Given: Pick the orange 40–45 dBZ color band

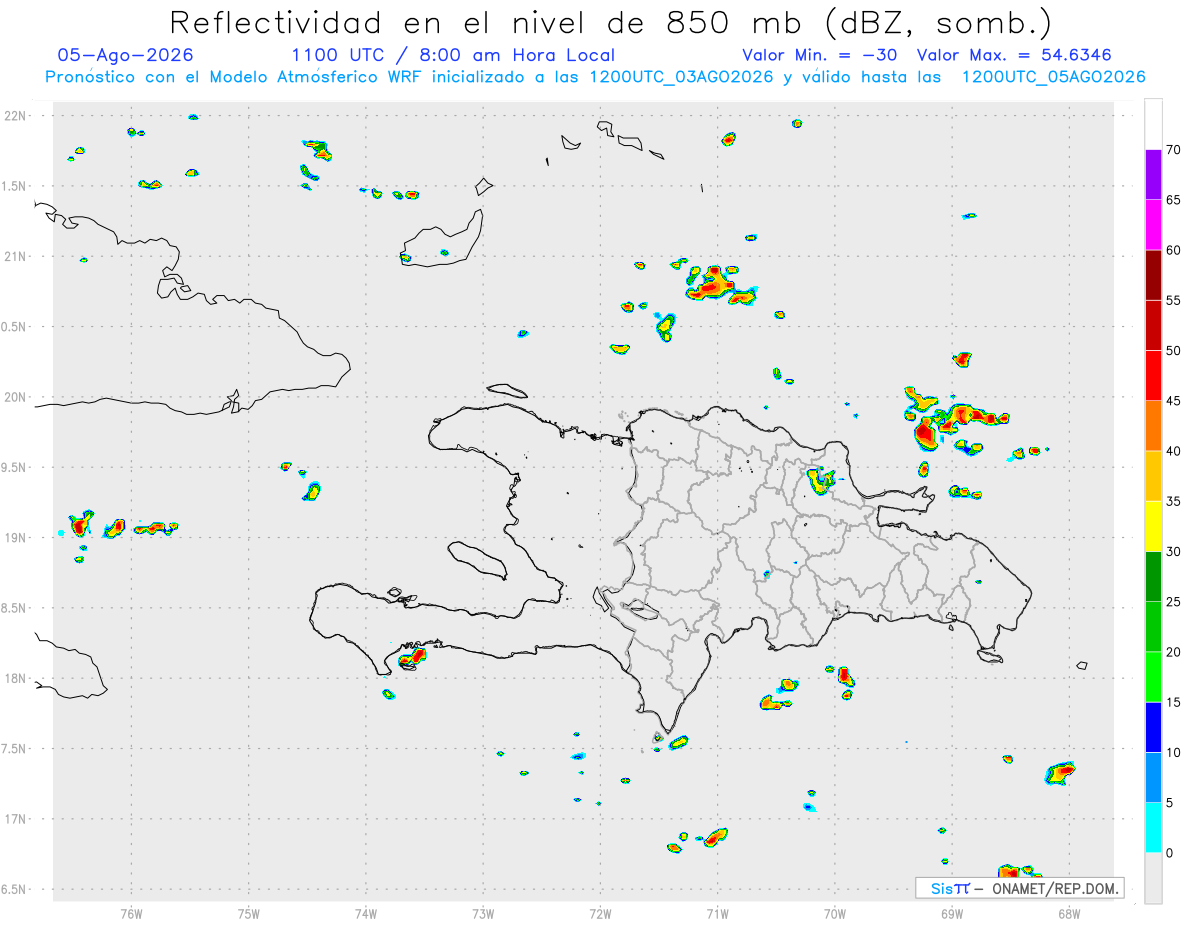Looking at the screenshot, I should coord(1153,425).
